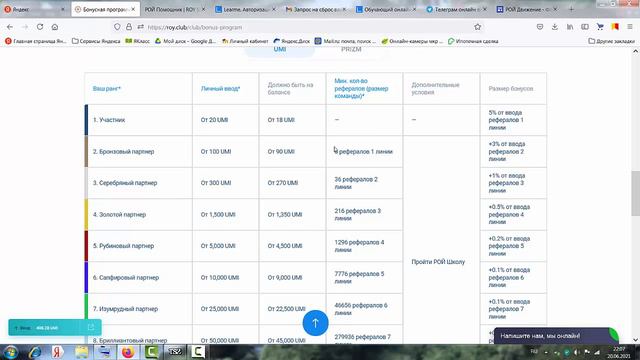
Task: Open the Личный кабинет bookmark
Action: click(x=245, y=41)
